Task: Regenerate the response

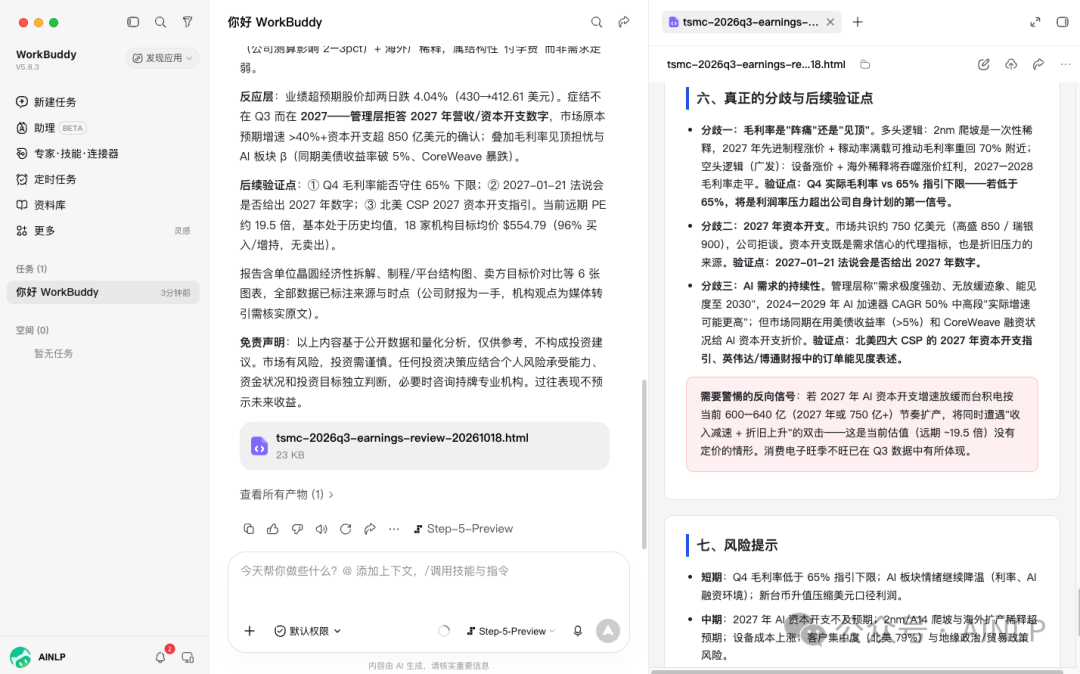Action: pyautogui.click(x=346, y=529)
